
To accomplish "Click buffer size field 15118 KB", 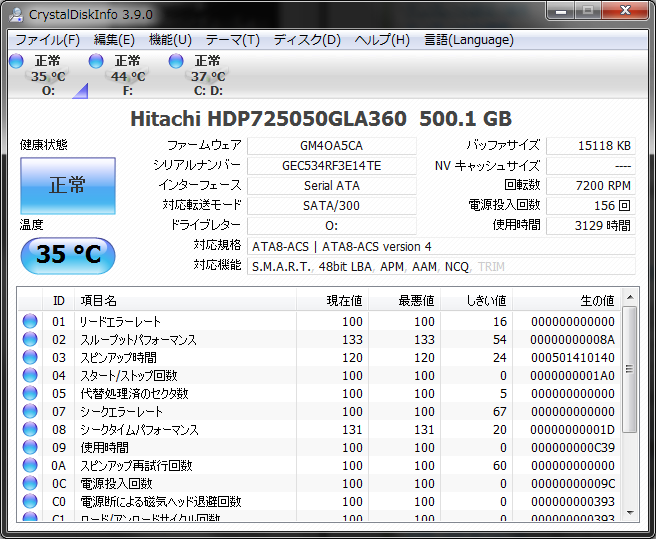I will pos(591,146).
